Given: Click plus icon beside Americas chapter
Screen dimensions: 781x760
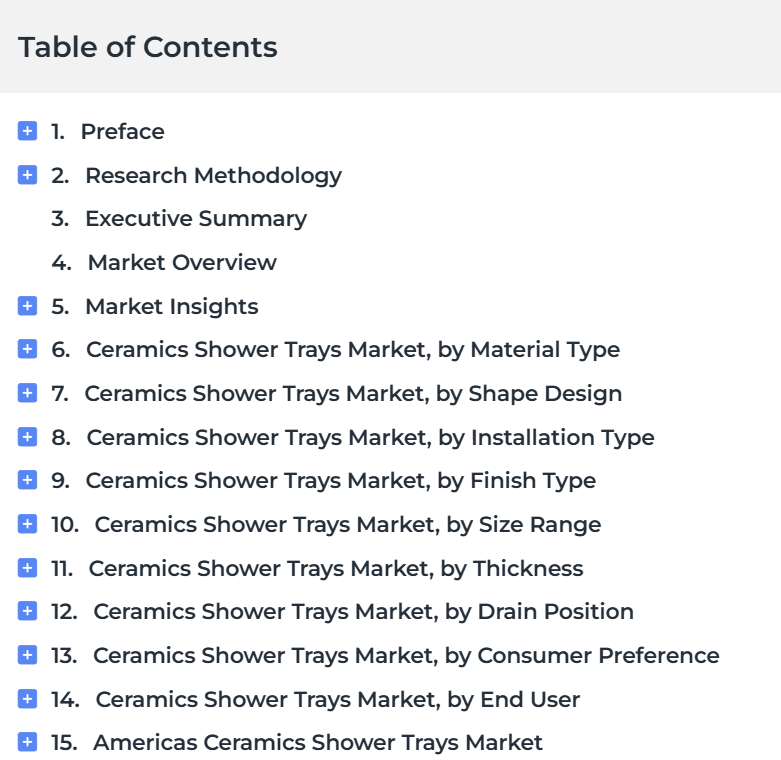Looking at the screenshot, I should (27, 742).
